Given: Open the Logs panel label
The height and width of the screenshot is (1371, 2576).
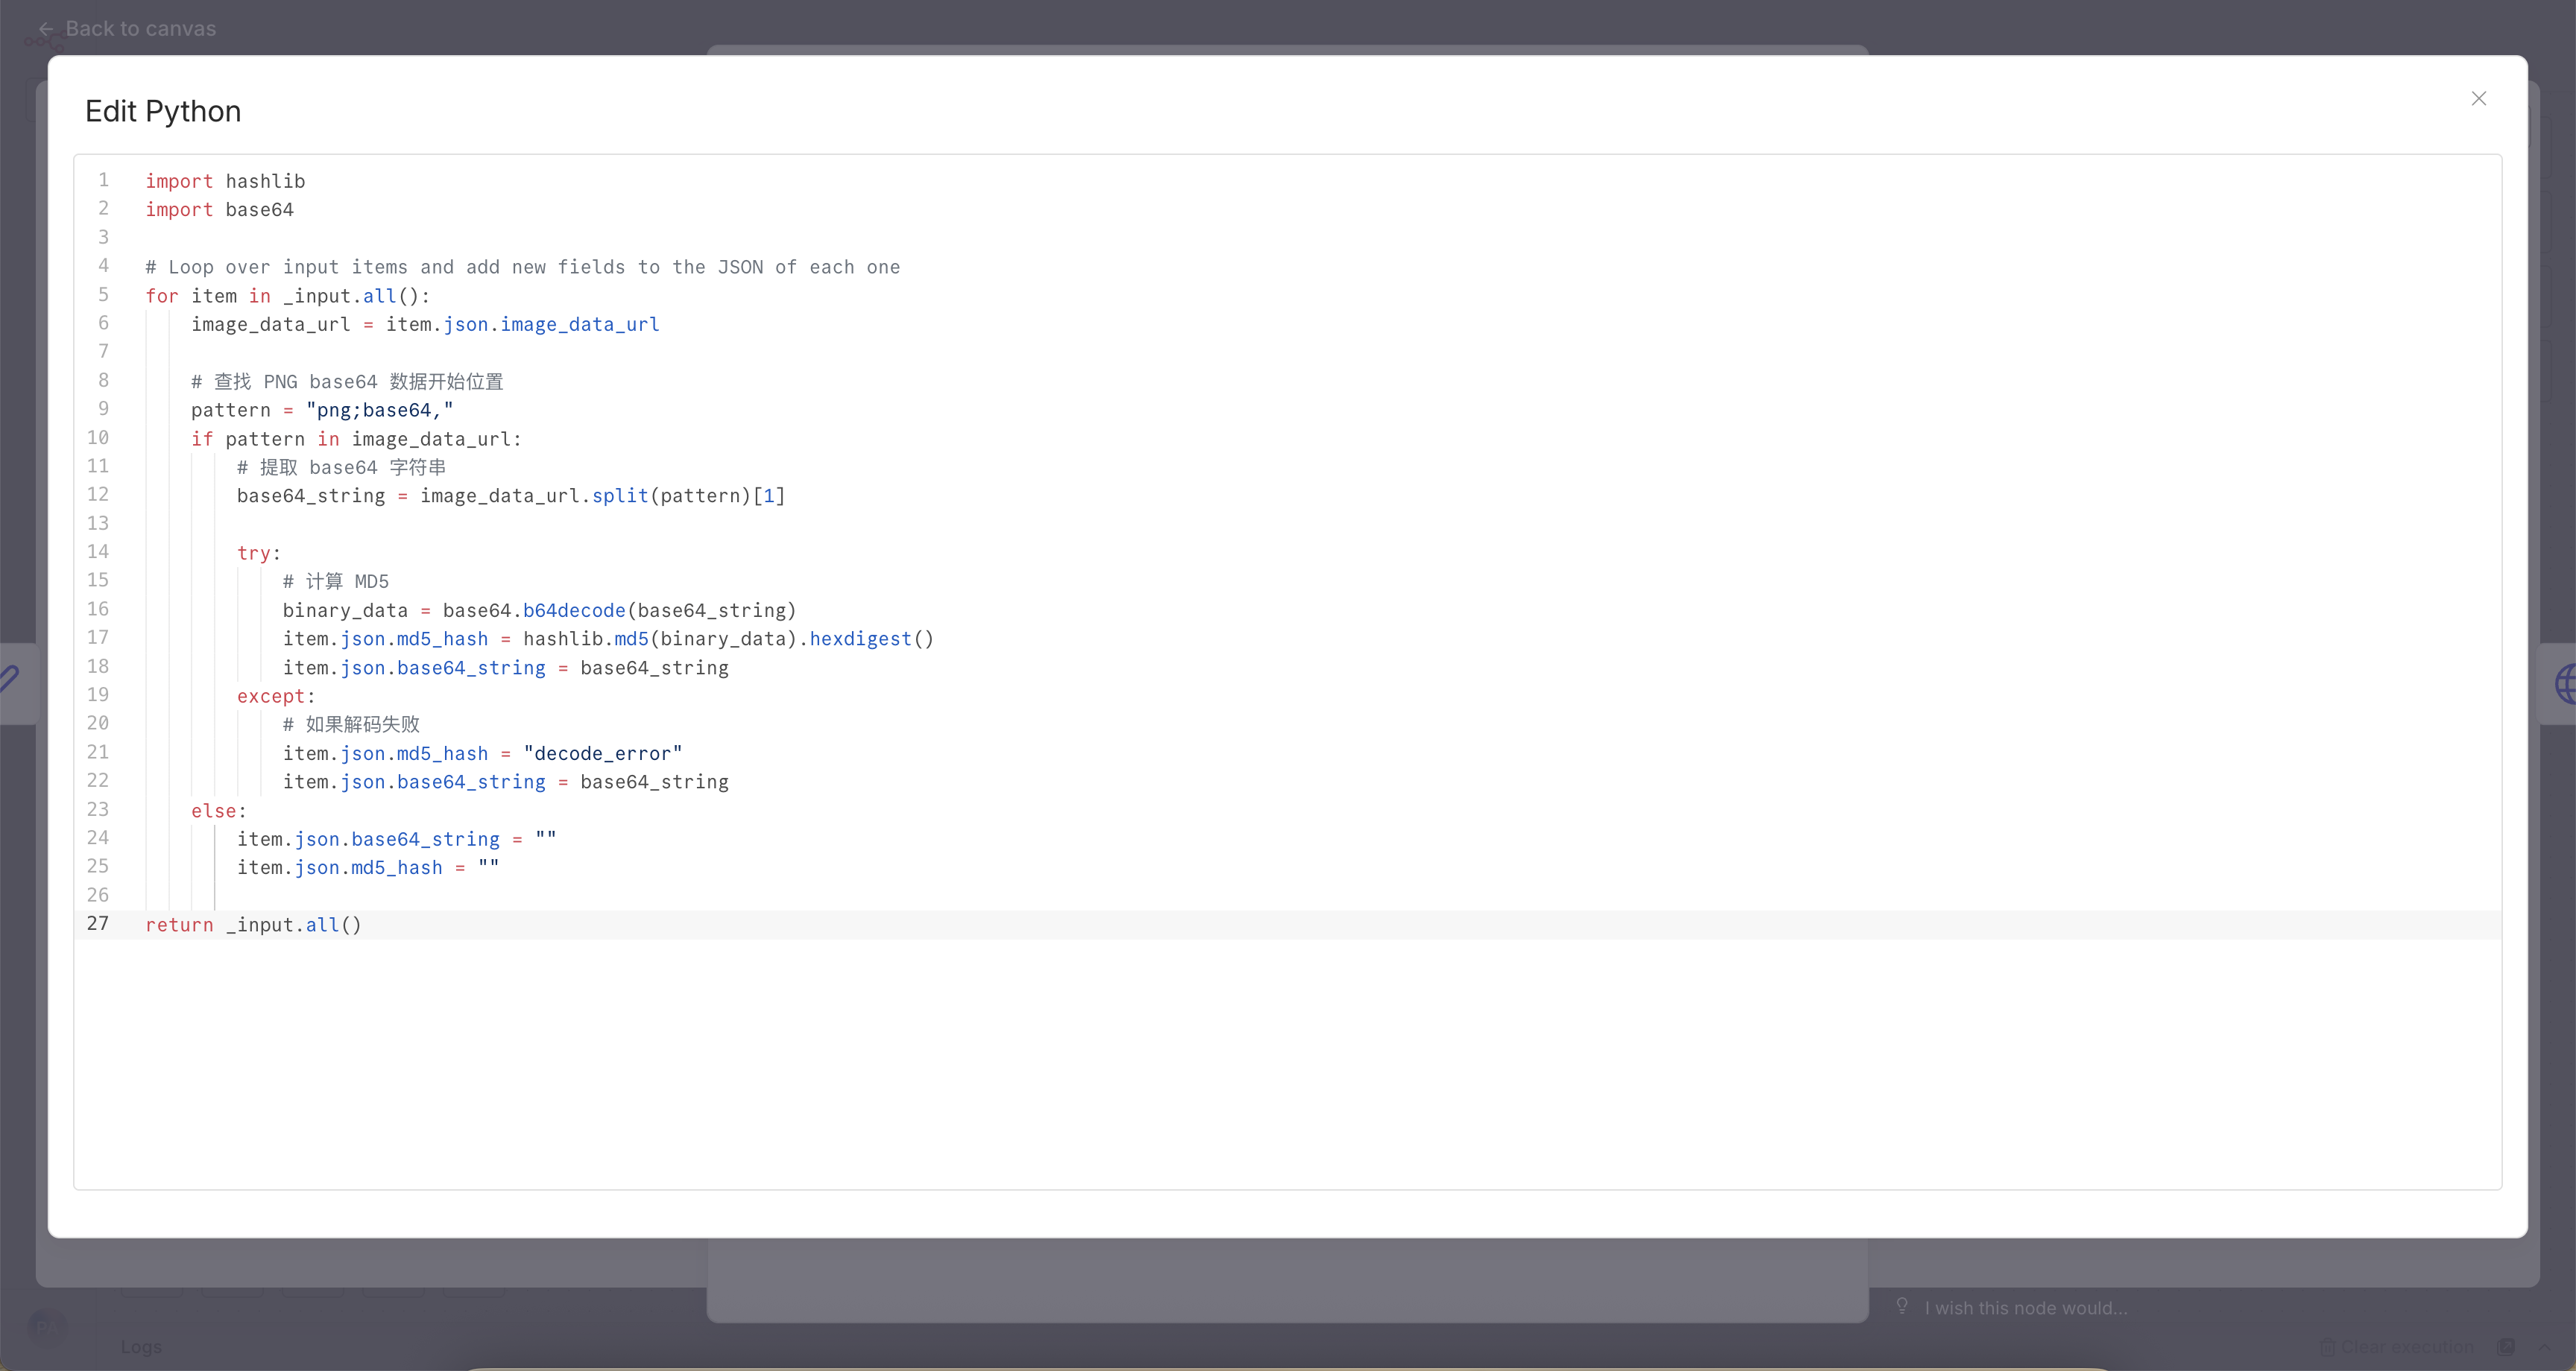Looking at the screenshot, I should (141, 1347).
